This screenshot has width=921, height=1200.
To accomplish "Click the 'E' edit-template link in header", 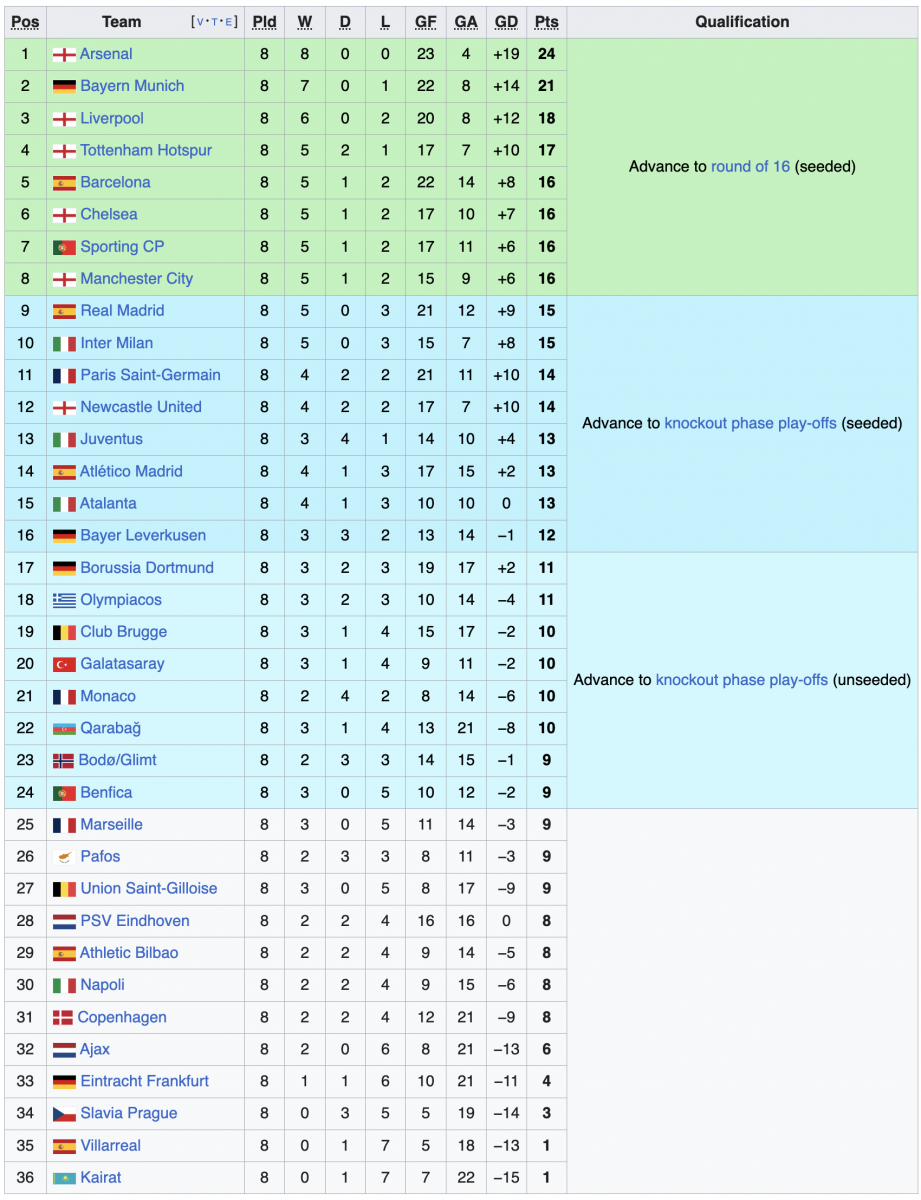I will [229, 22].
